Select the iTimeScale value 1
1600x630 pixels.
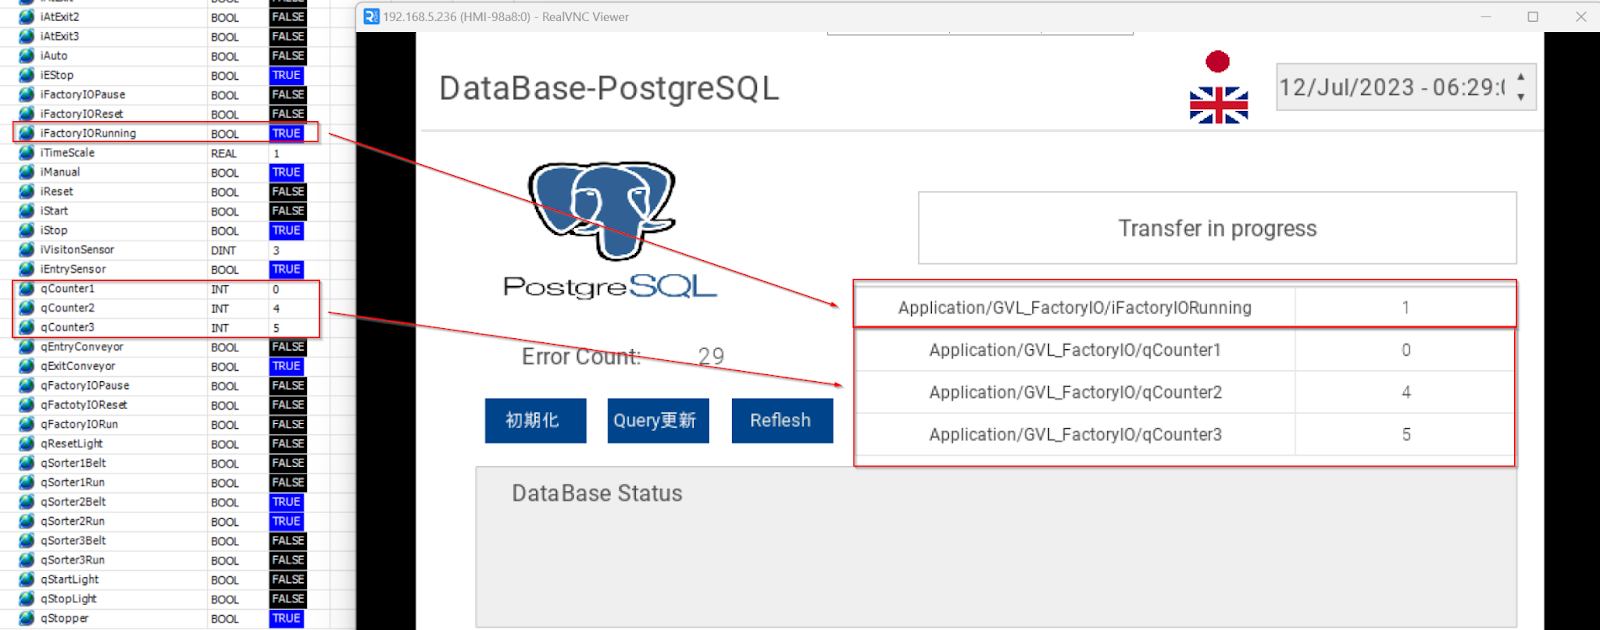(277, 153)
